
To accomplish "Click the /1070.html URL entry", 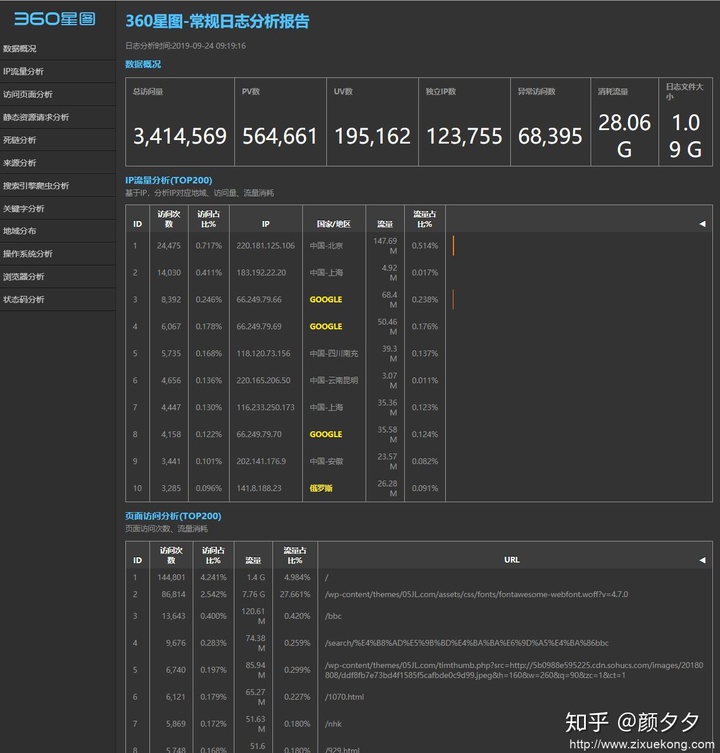I will coord(344,697).
